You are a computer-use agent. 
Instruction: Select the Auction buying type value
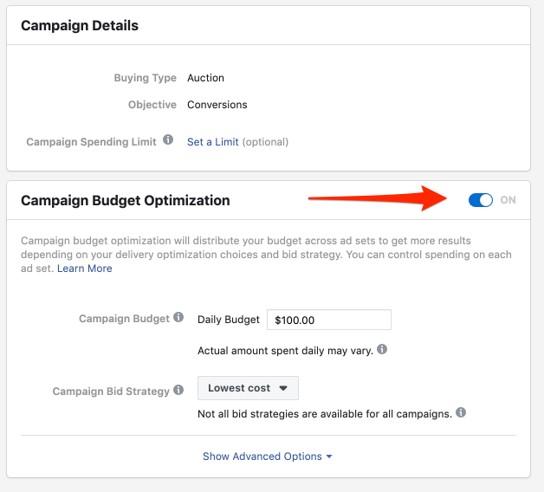(x=206, y=78)
